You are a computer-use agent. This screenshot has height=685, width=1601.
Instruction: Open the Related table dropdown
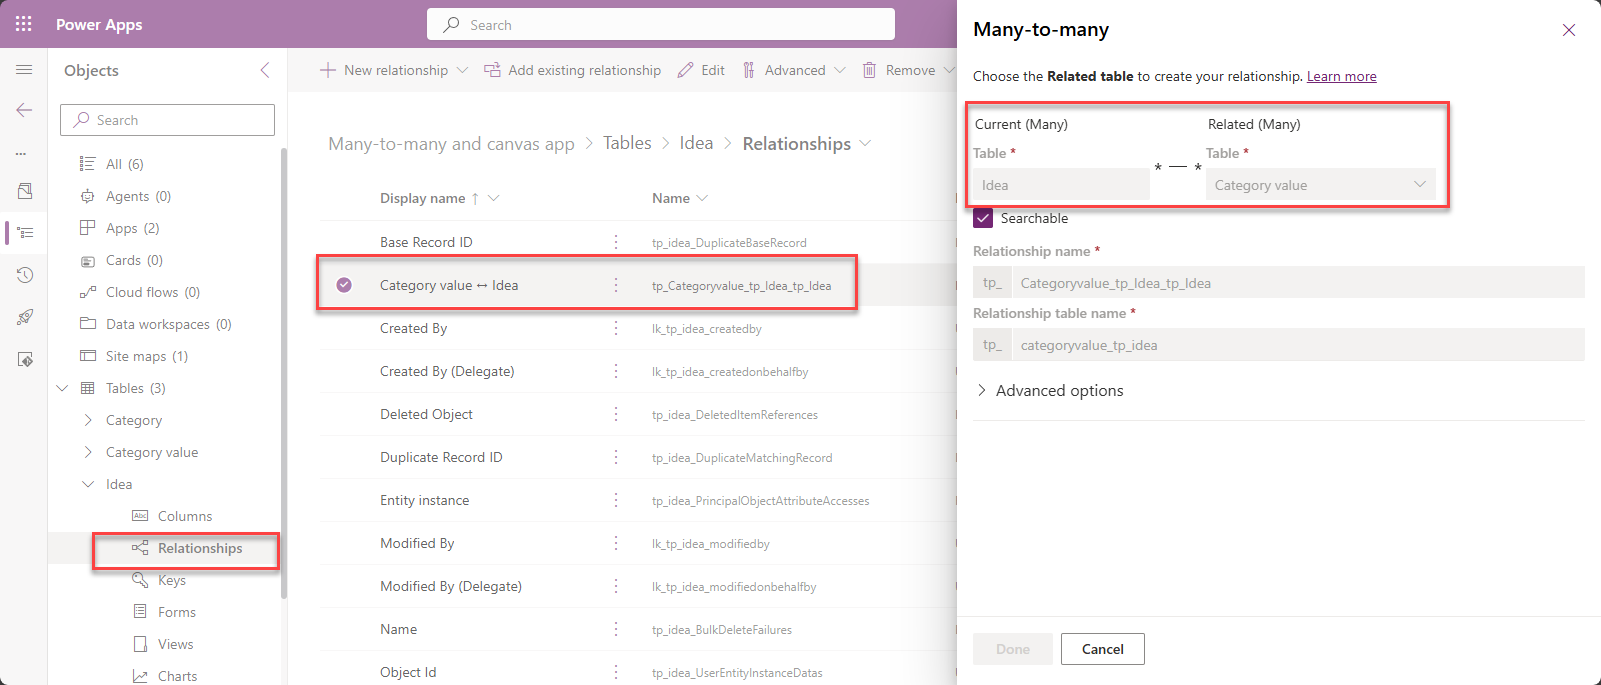click(1320, 185)
